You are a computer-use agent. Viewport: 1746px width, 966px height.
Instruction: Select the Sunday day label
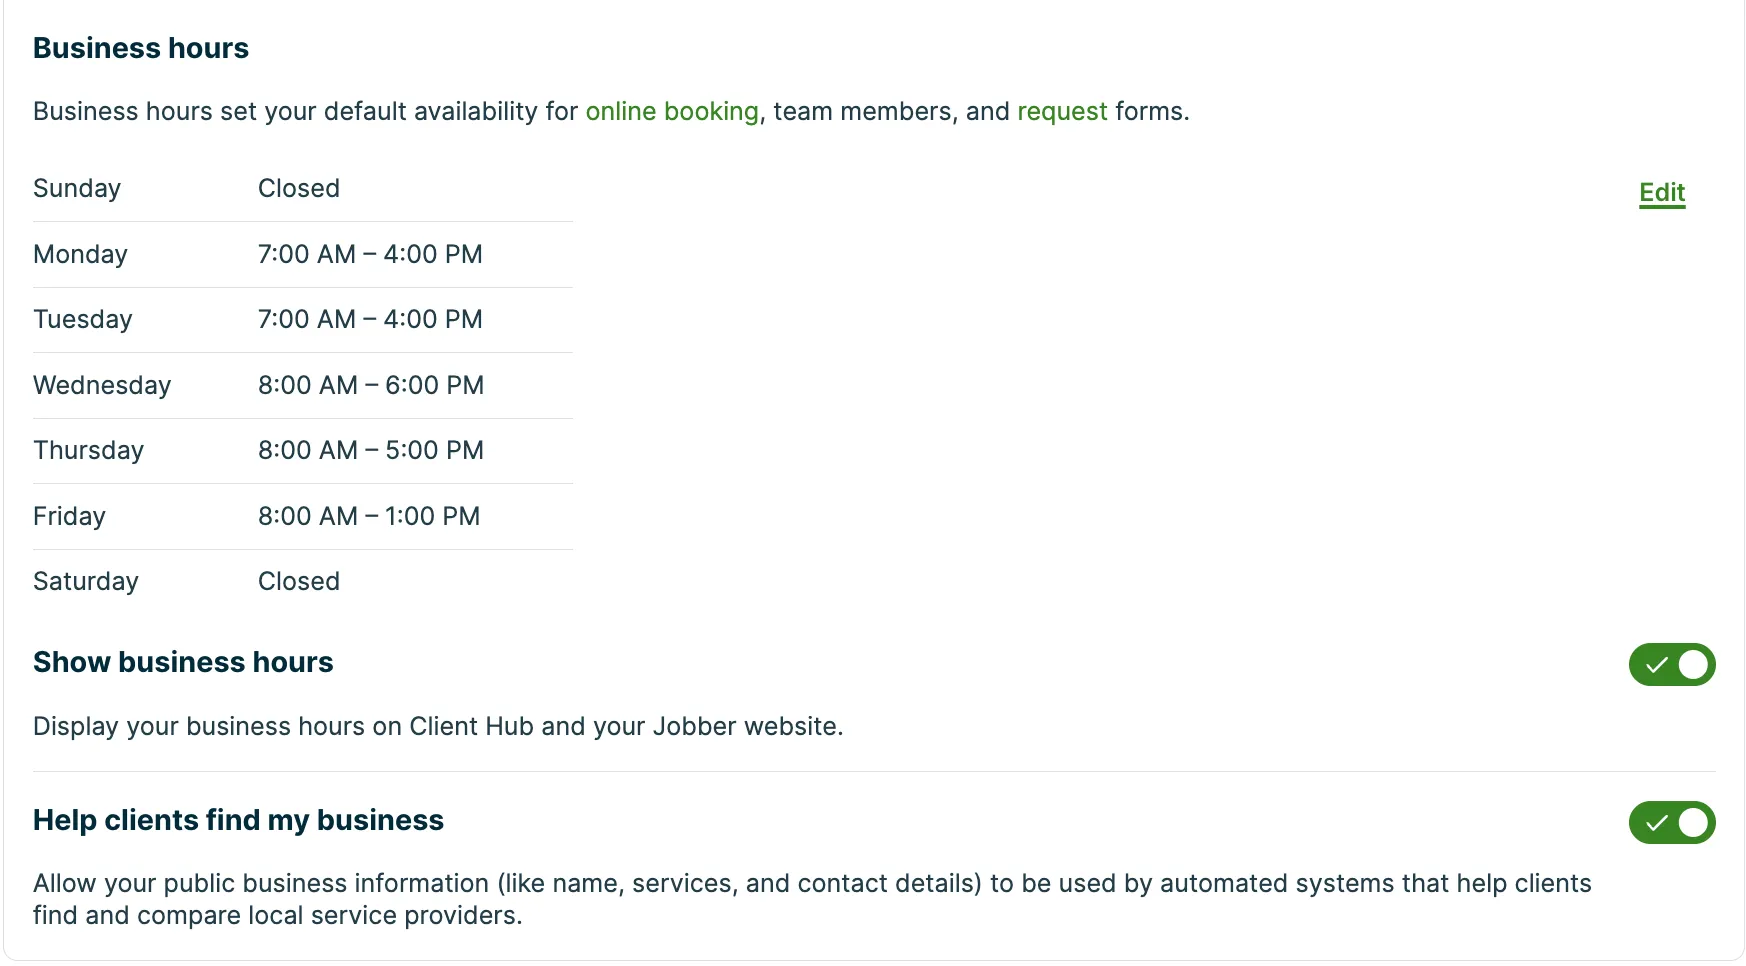(77, 188)
